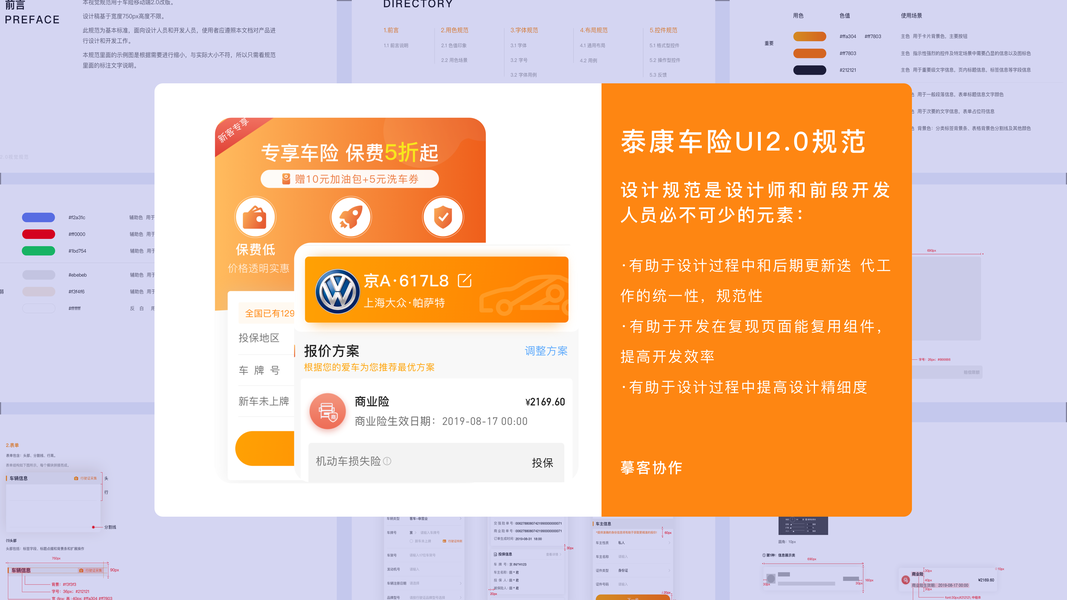Click the dark #212121 swatch

(x=810, y=70)
